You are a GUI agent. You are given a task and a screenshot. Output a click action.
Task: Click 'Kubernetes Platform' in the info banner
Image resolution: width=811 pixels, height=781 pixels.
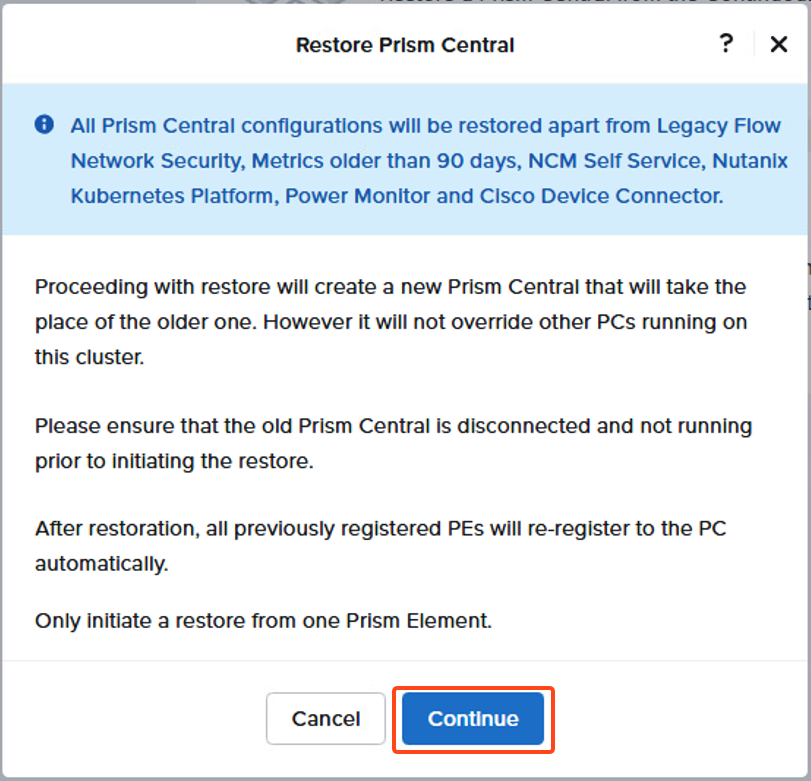coord(171,196)
